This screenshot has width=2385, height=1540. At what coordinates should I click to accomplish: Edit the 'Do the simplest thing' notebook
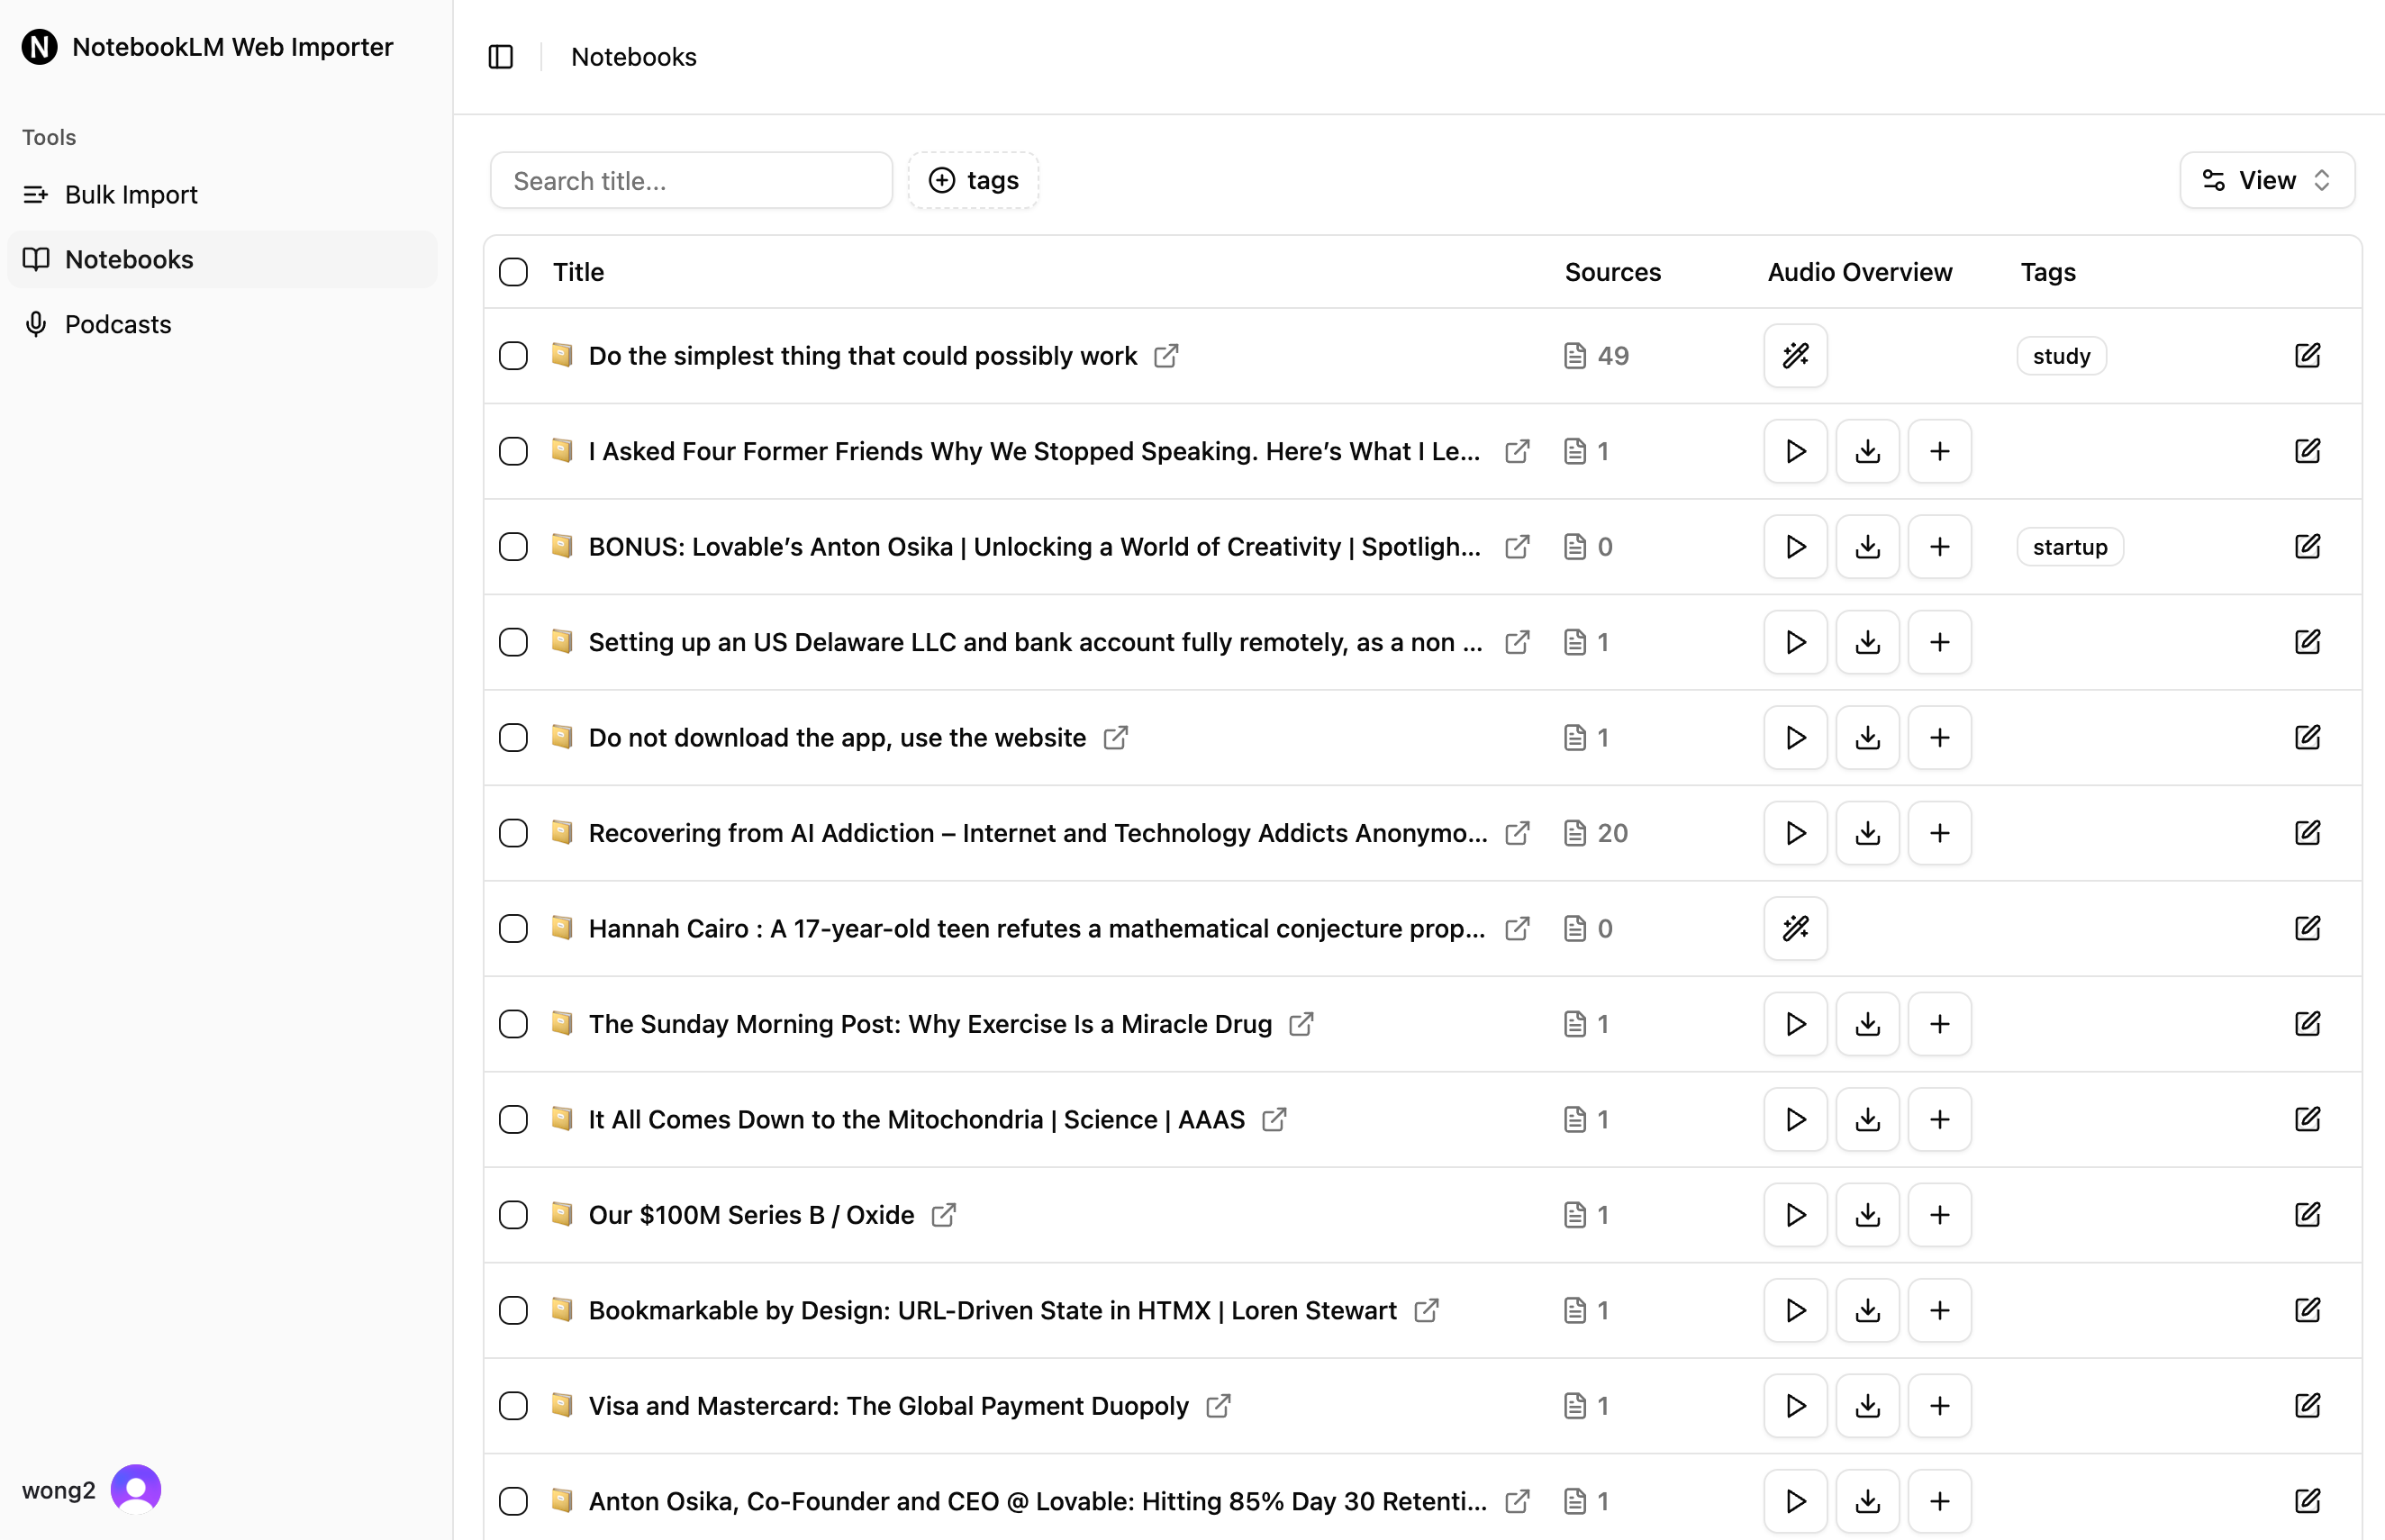(2307, 356)
